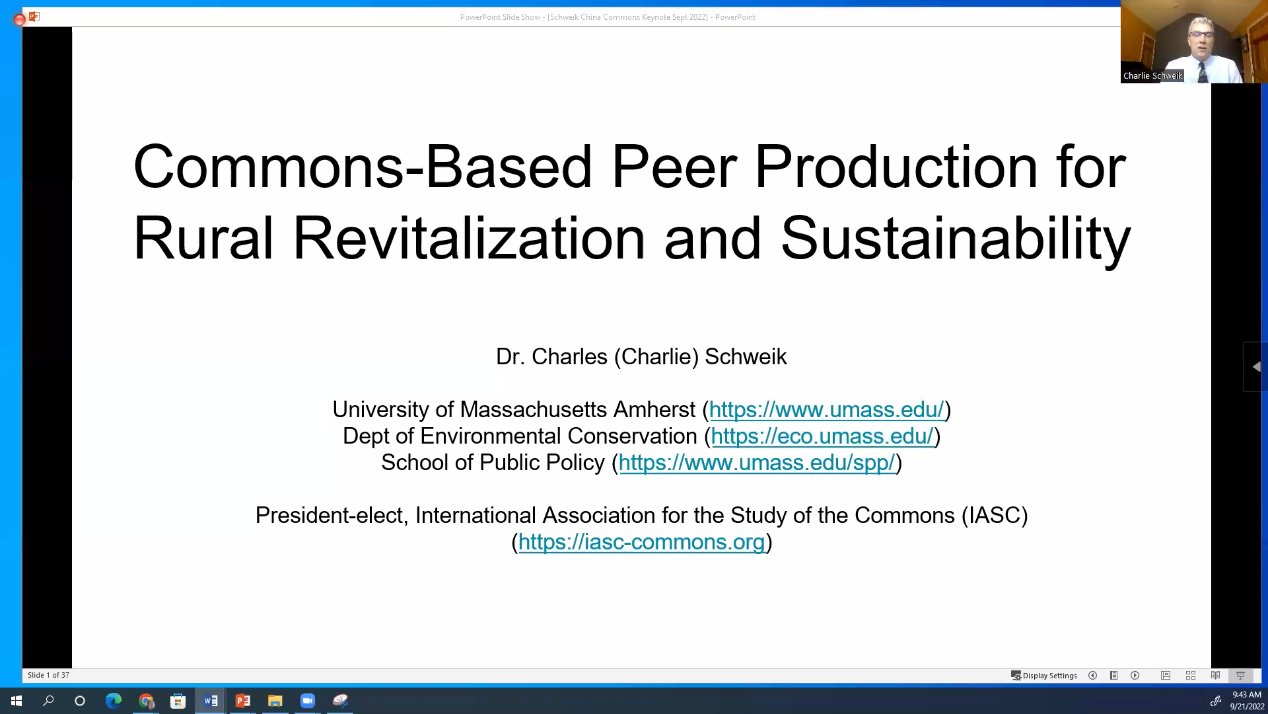Click the Slide 1 of 37 indicator

coord(48,675)
